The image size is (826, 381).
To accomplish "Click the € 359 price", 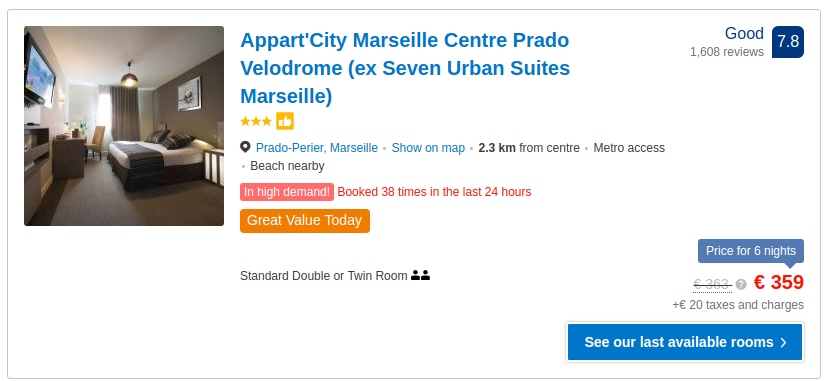I will pos(779,282).
